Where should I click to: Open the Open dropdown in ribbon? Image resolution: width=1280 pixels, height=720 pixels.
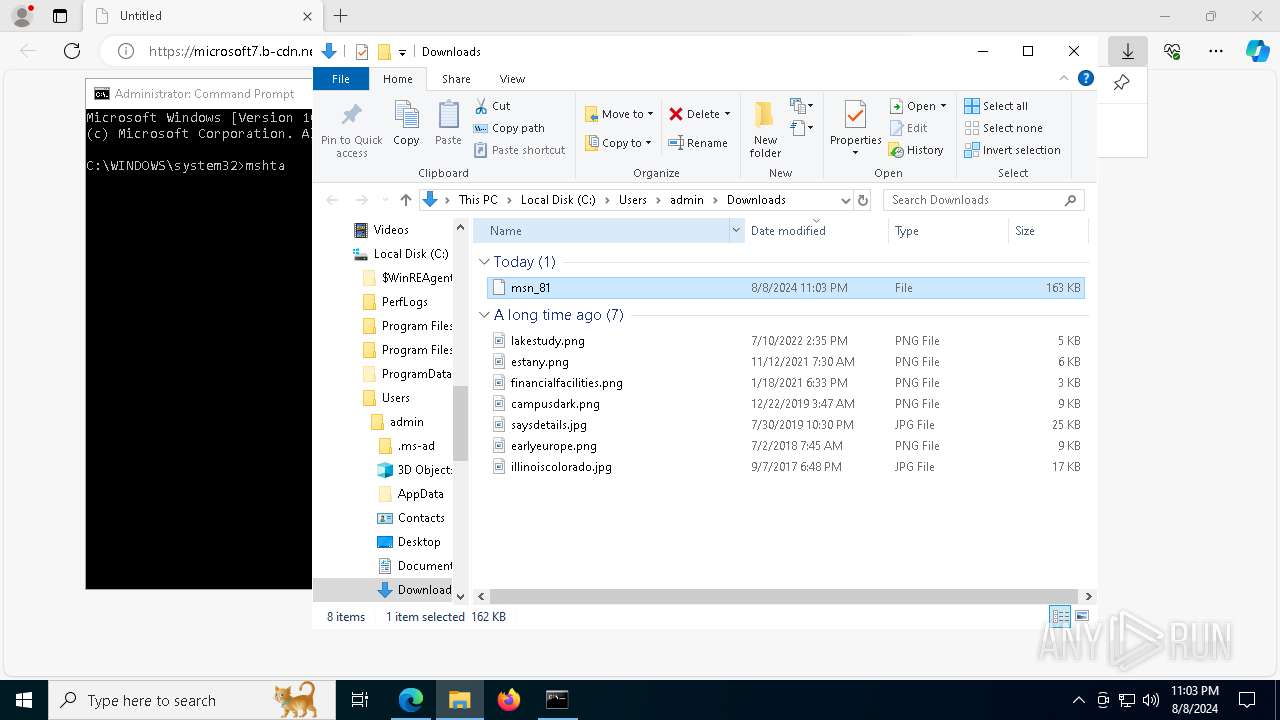(917, 106)
